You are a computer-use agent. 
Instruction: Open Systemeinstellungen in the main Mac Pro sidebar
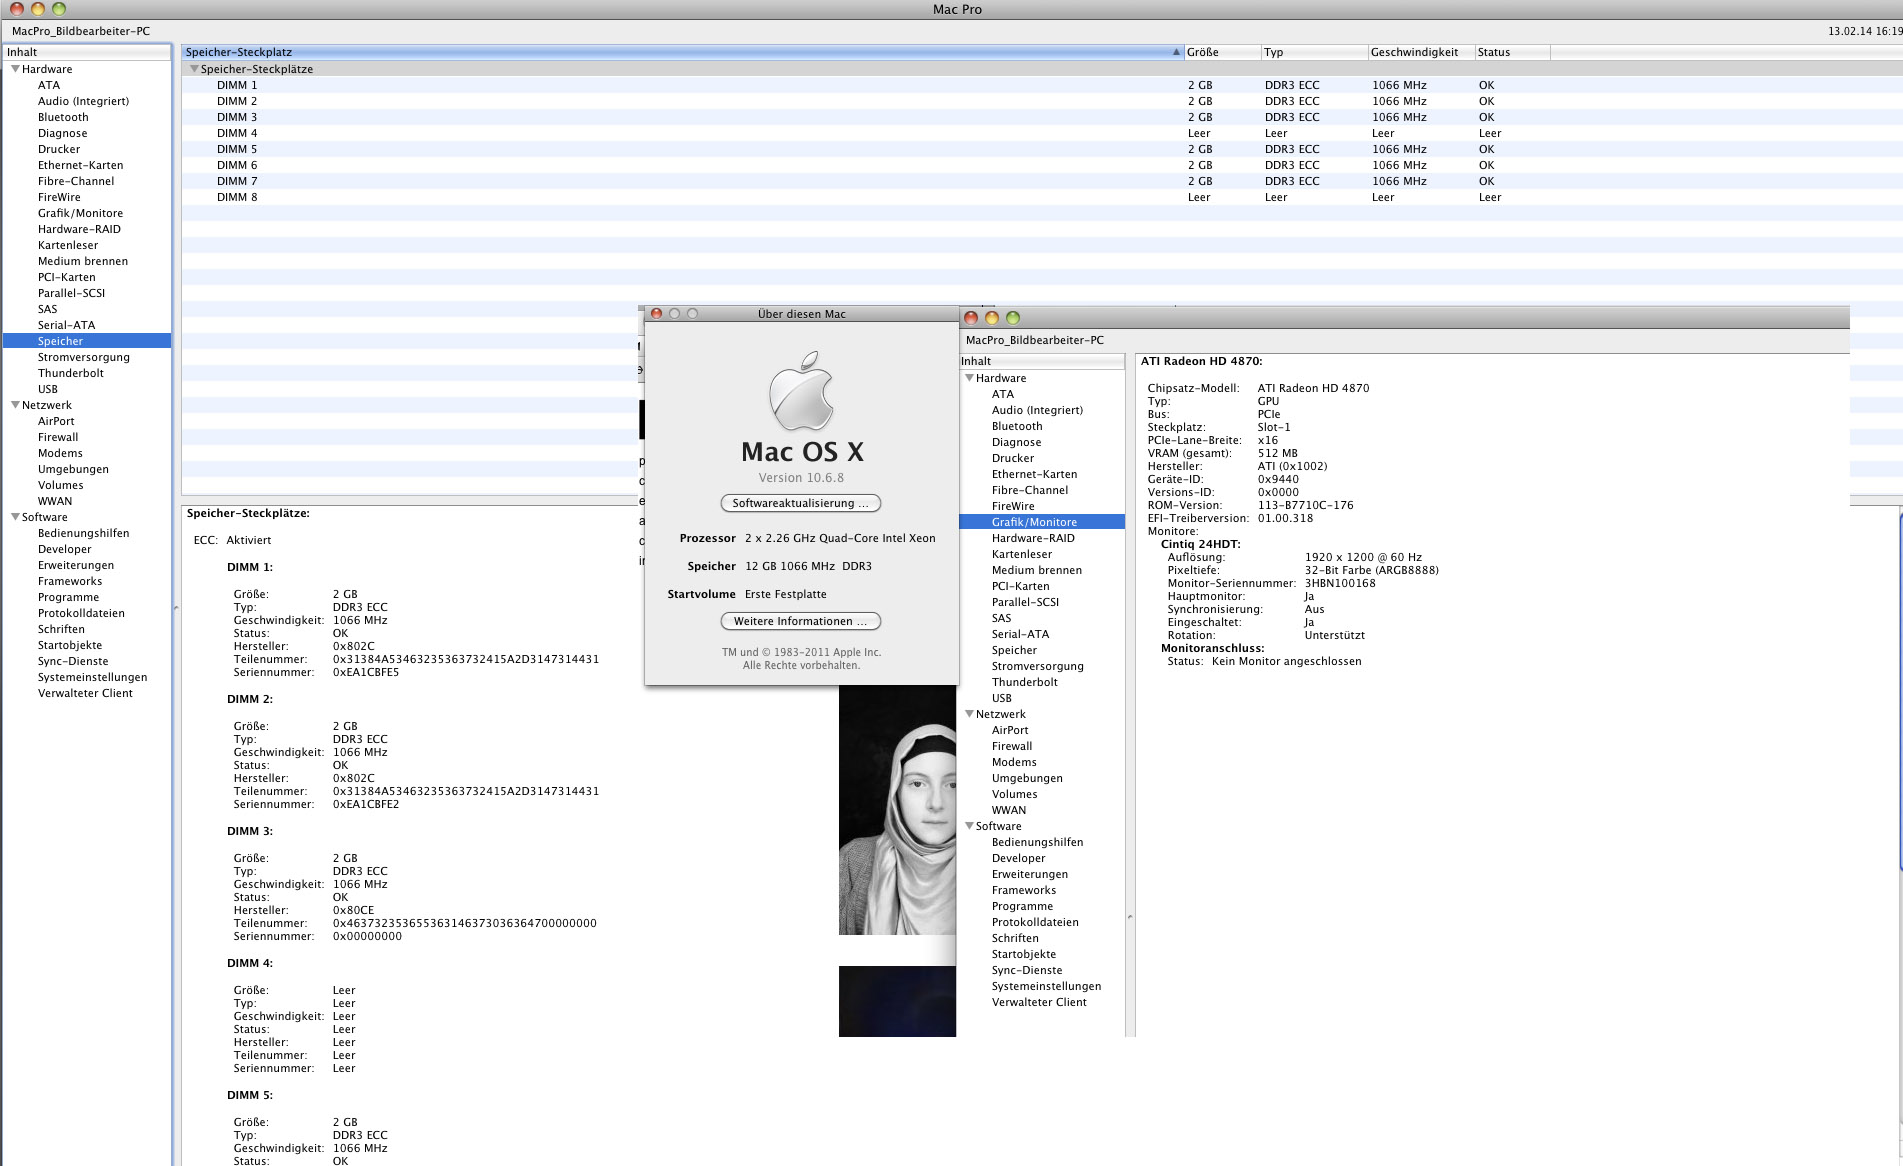click(x=92, y=677)
